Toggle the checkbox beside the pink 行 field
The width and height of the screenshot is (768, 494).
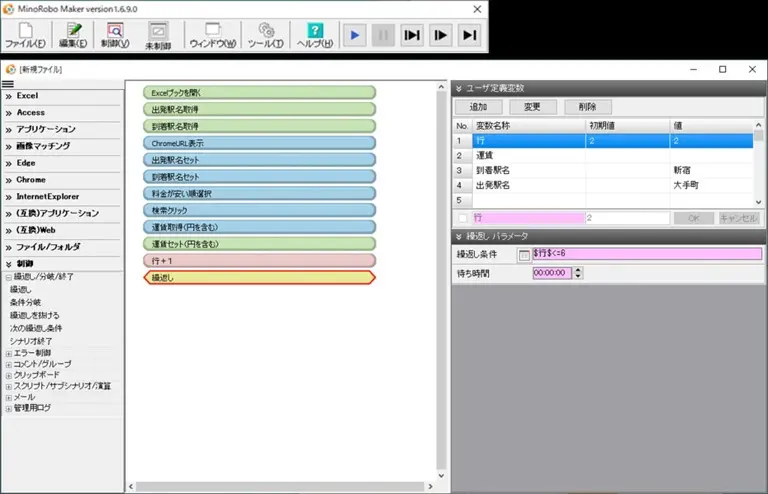(x=462, y=218)
